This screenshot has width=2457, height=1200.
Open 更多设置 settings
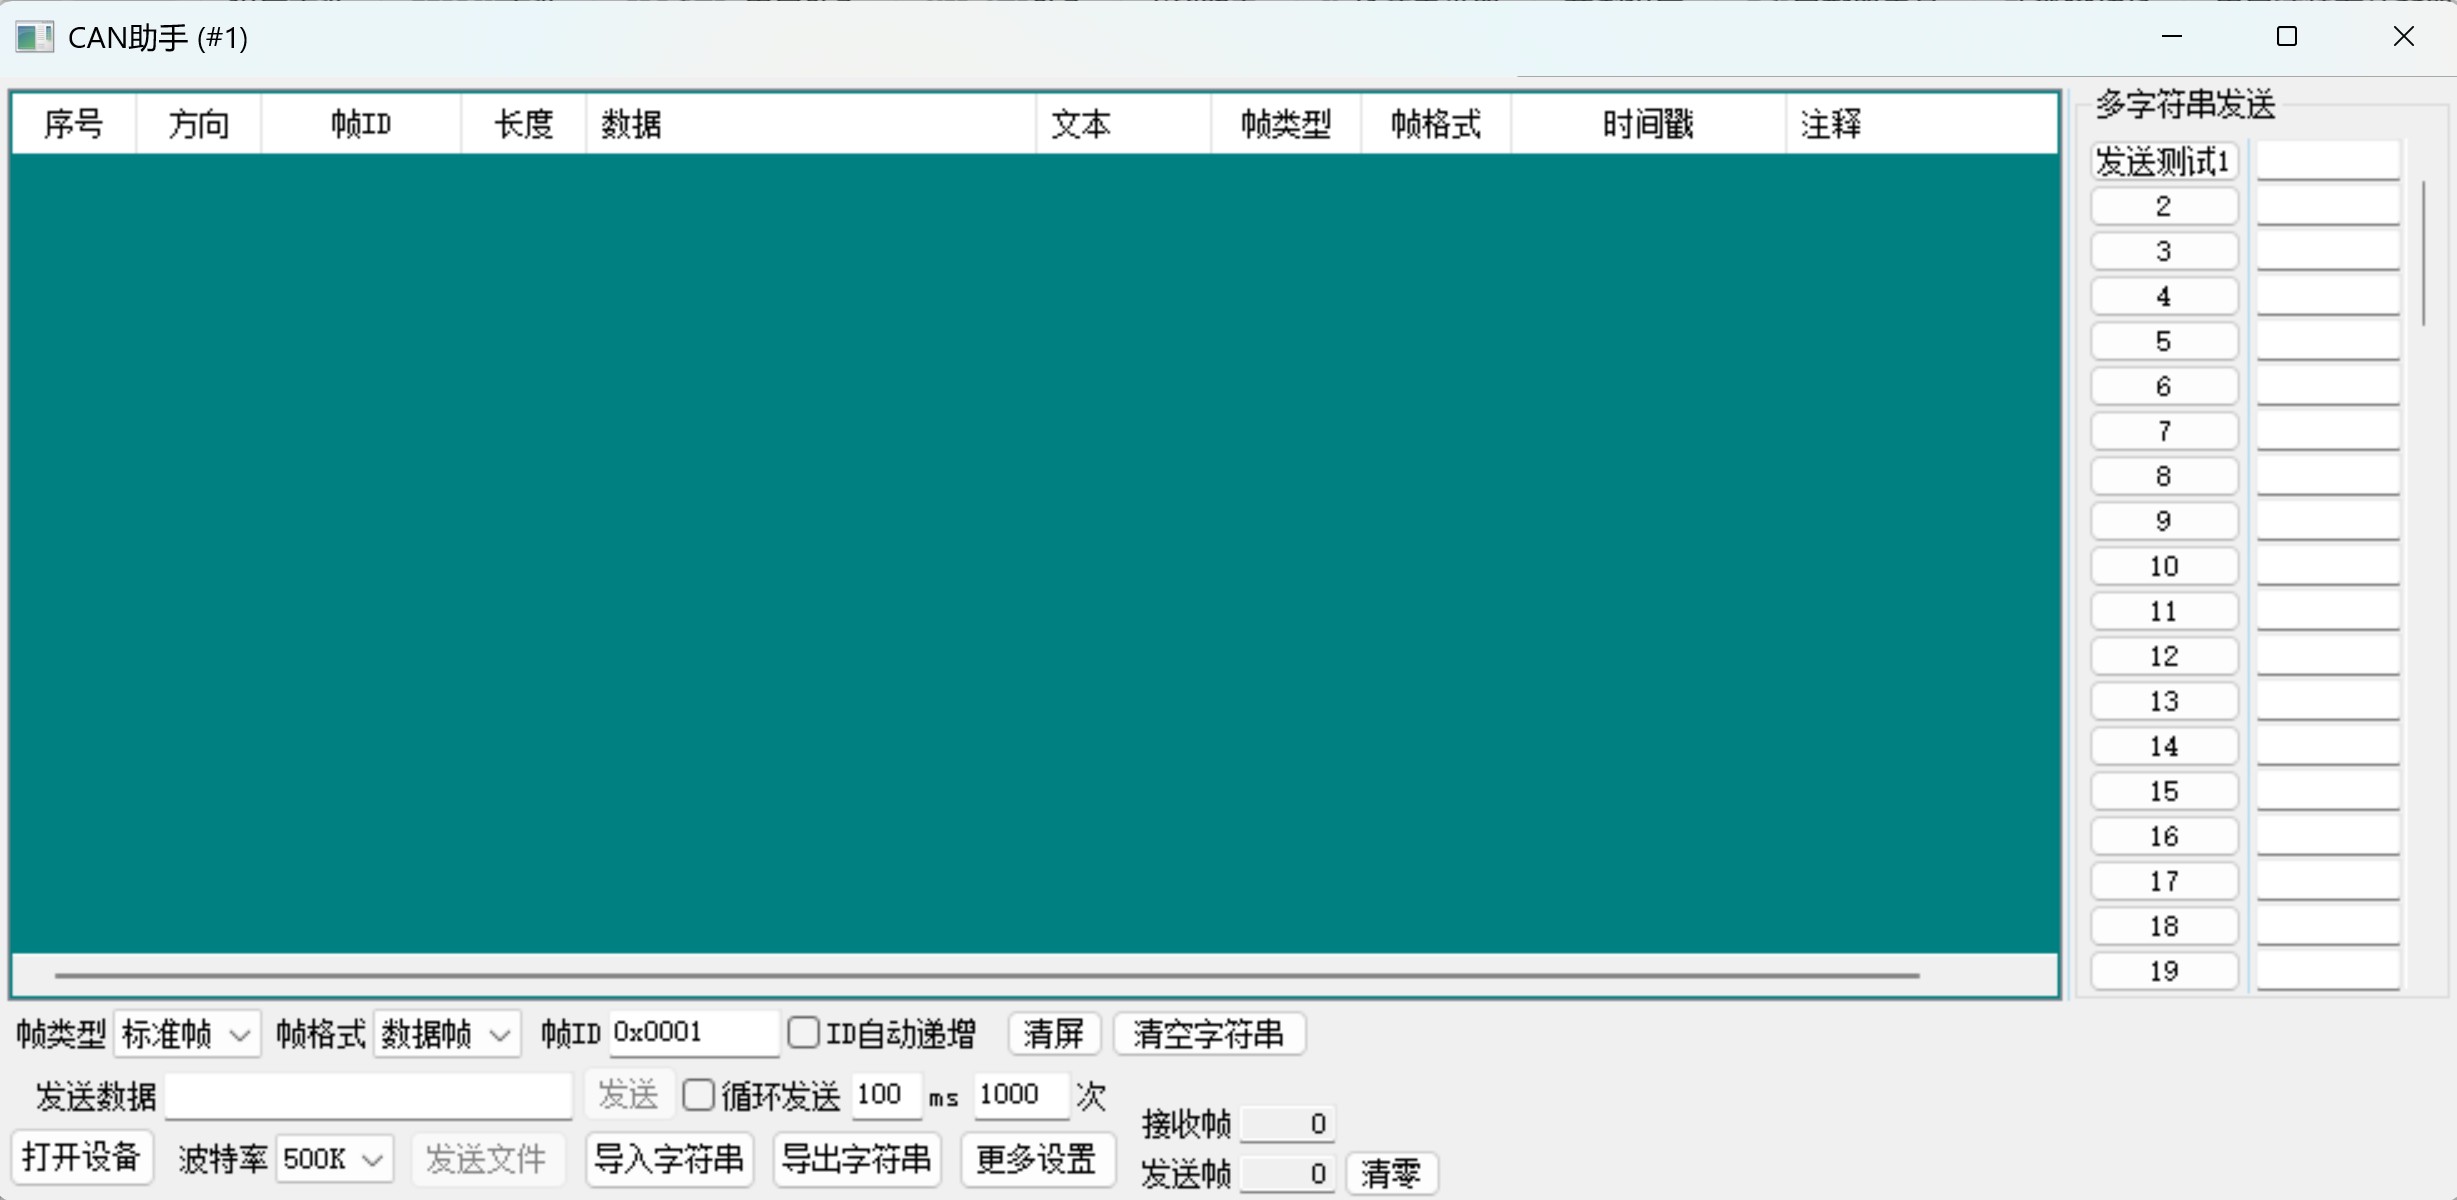click(1037, 1160)
